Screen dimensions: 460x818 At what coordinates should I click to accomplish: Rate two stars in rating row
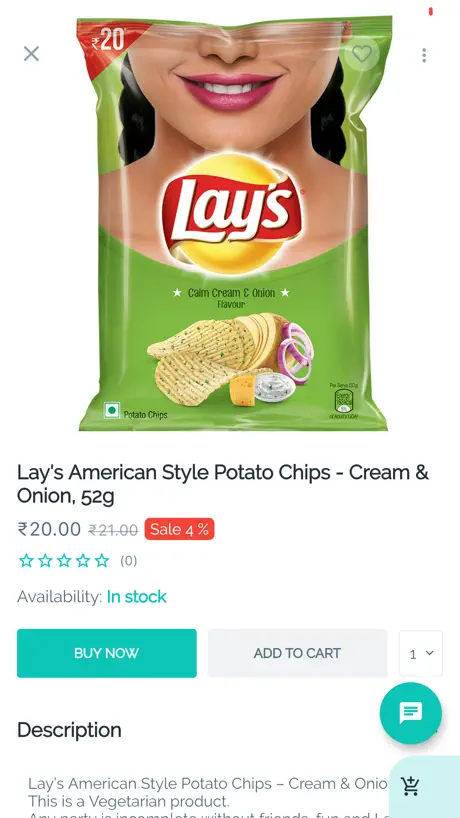coord(45,561)
